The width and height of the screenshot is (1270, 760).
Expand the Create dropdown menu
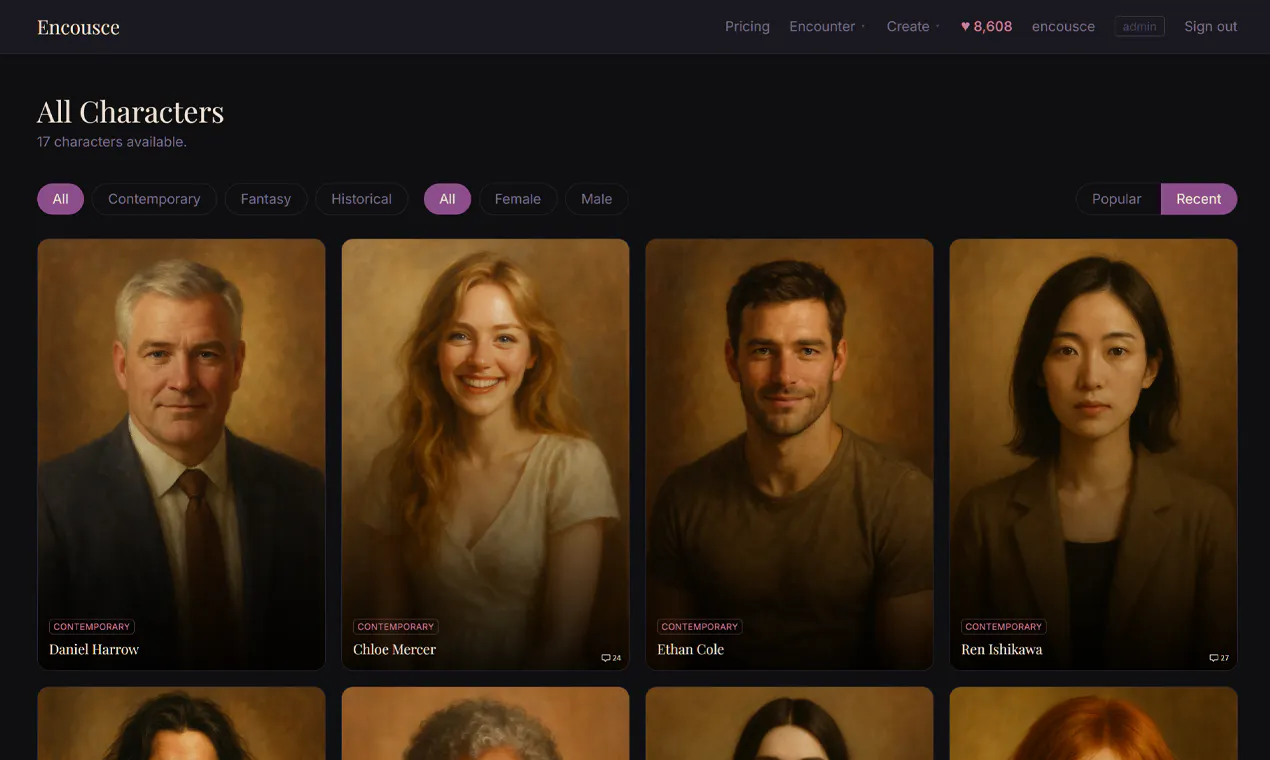click(913, 27)
